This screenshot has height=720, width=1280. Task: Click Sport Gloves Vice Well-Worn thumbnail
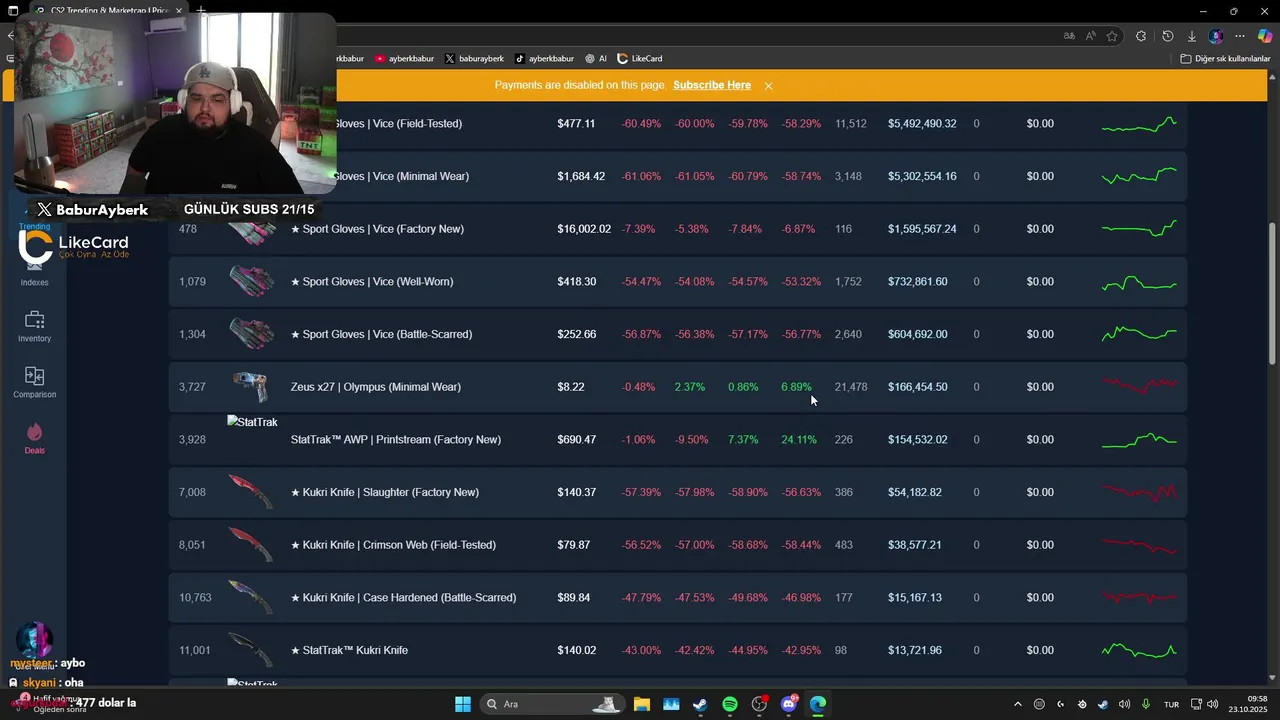[x=251, y=282]
